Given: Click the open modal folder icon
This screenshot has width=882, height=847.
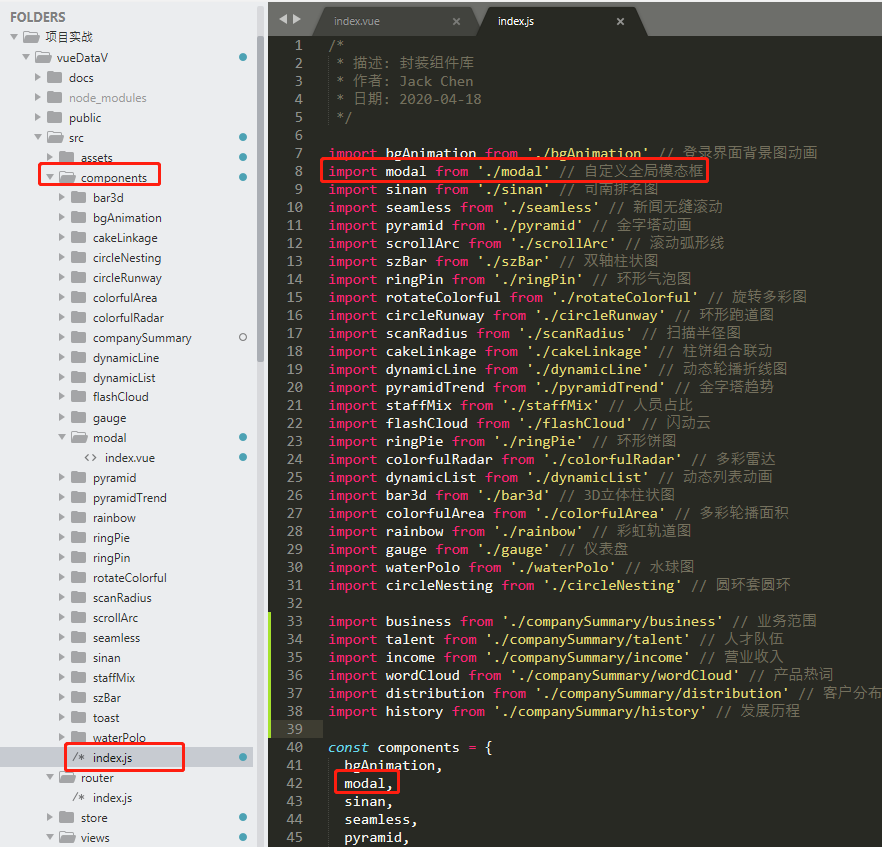Looking at the screenshot, I should point(79,437).
